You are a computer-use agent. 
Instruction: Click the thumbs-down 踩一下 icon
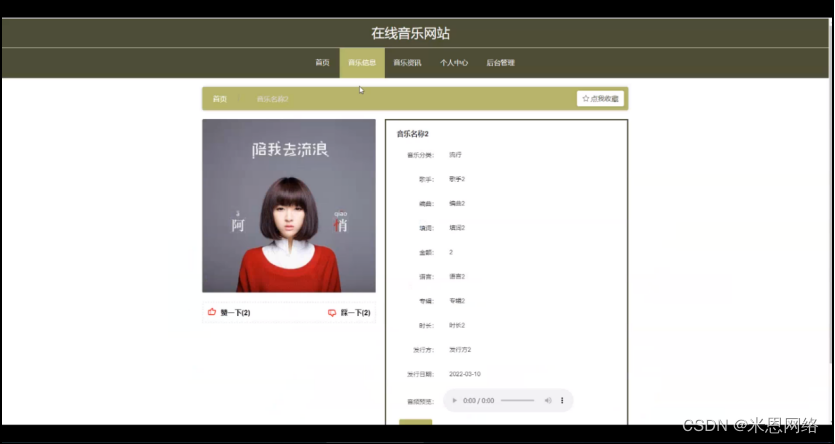click(332, 313)
